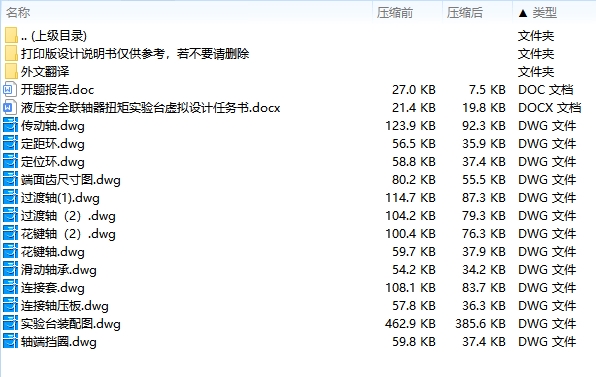Select file name 开题报告.doc
The height and width of the screenshot is (377, 596).
click(57, 90)
